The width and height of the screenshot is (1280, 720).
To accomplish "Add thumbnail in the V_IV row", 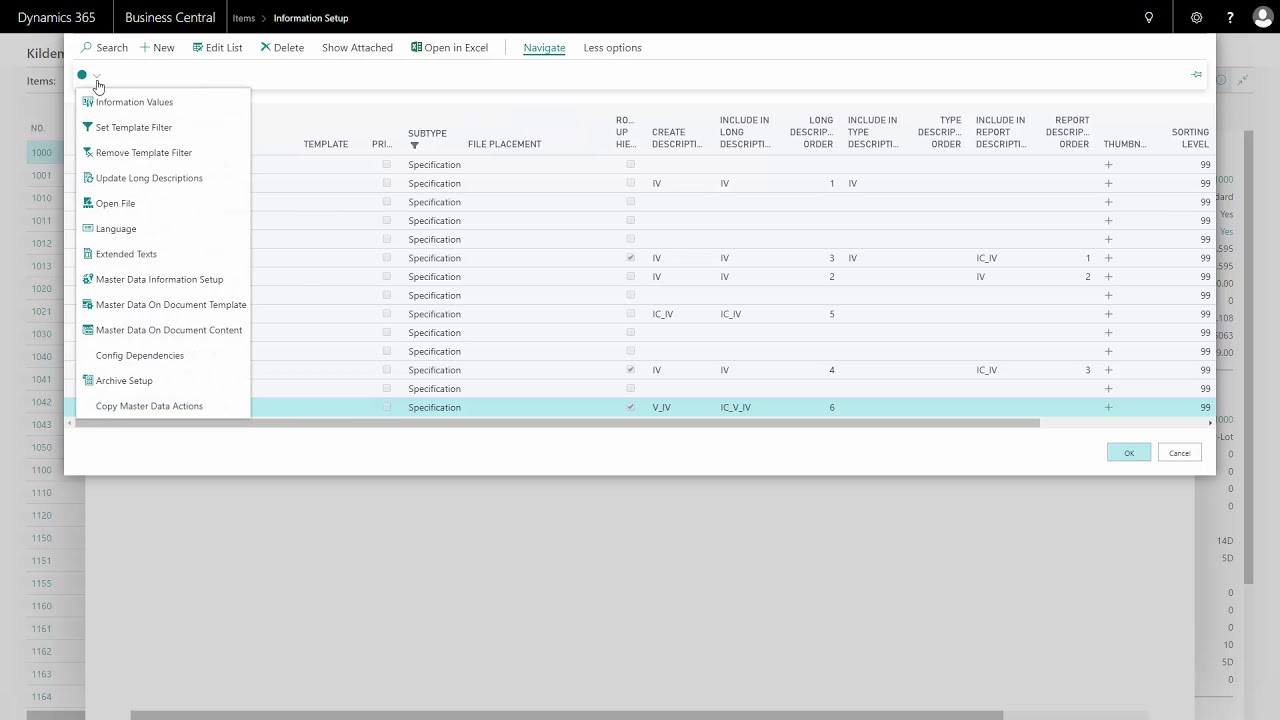I will [1108, 408].
